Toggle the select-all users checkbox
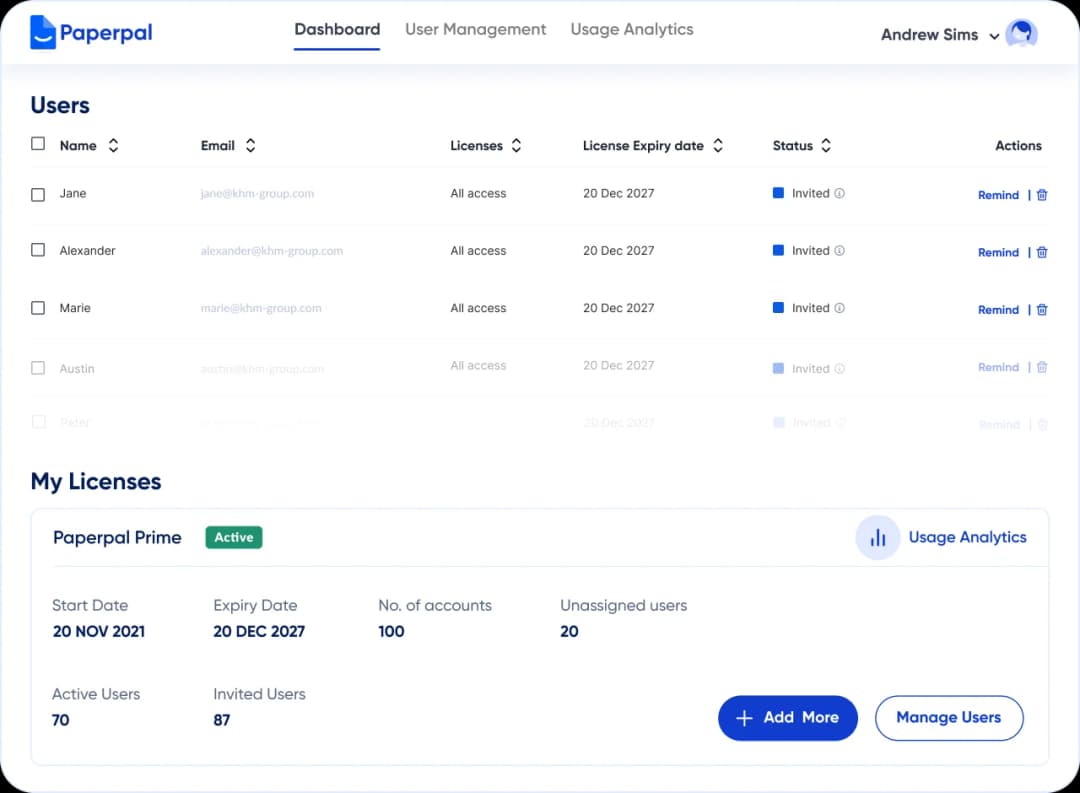1080x793 pixels. point(38,143)
